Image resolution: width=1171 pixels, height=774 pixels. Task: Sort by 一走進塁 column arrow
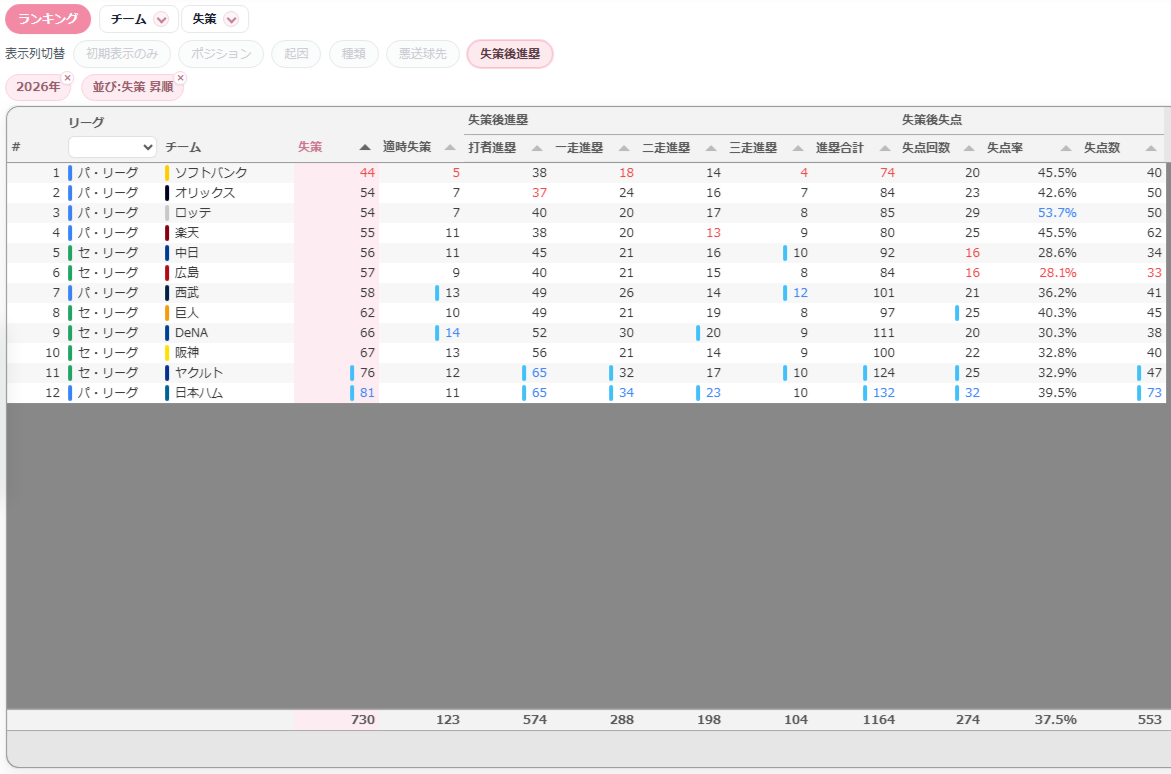click(624, 148)
